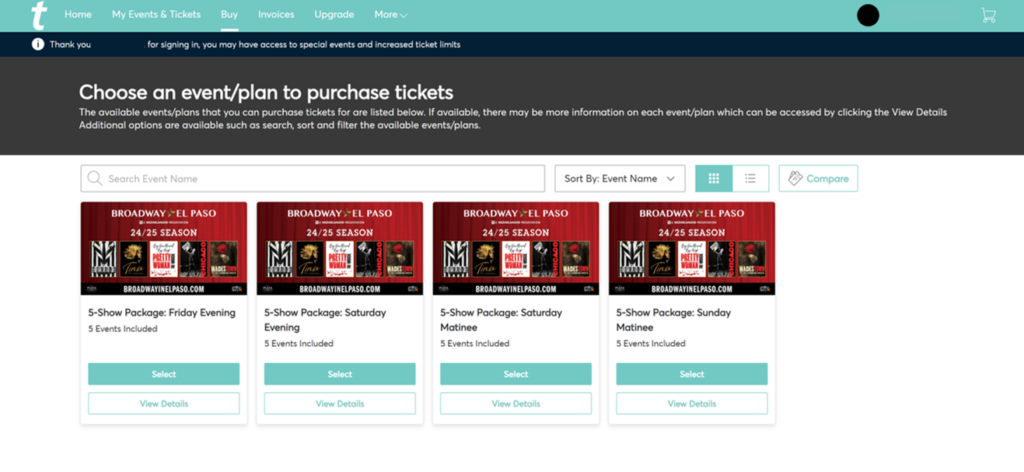This screenshot has height=472, width=1024.
Task: View details for Sunday Matinee package
Action: [692, 404]
